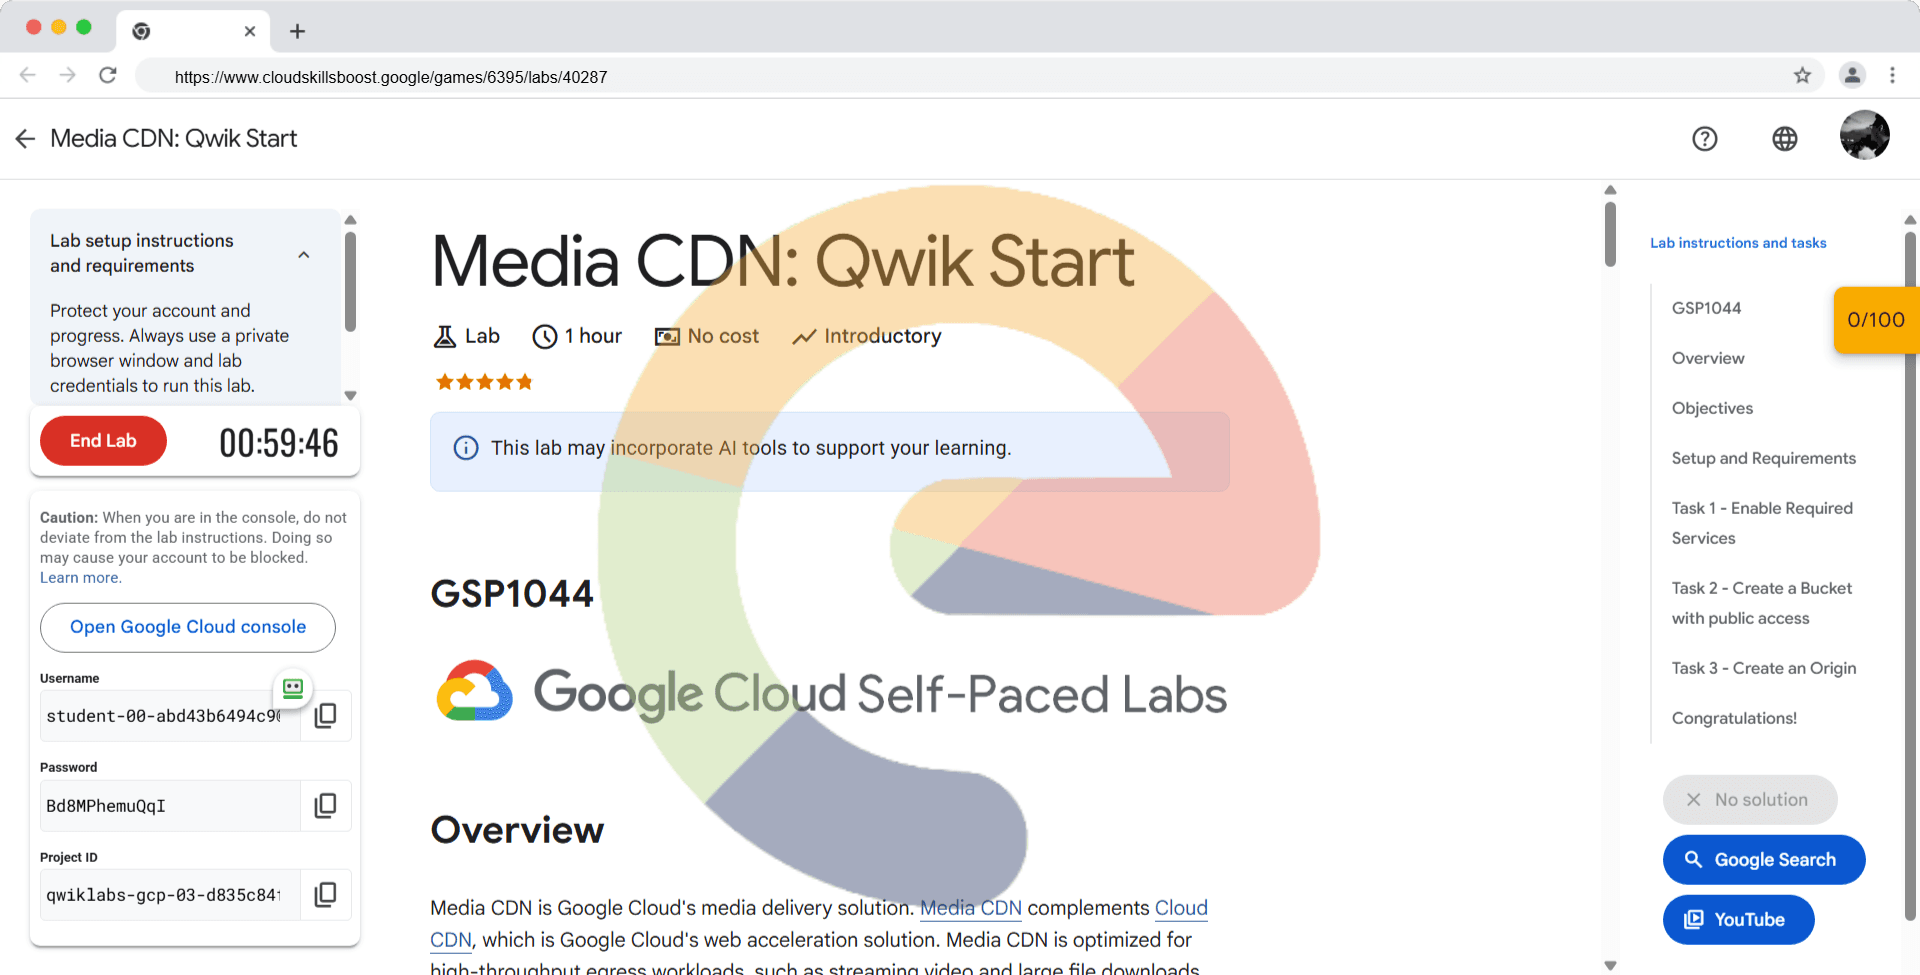Viewport: 1920px width, 975px height.
Task: Close the current browser tab
Action: click(x=250, y=31)
